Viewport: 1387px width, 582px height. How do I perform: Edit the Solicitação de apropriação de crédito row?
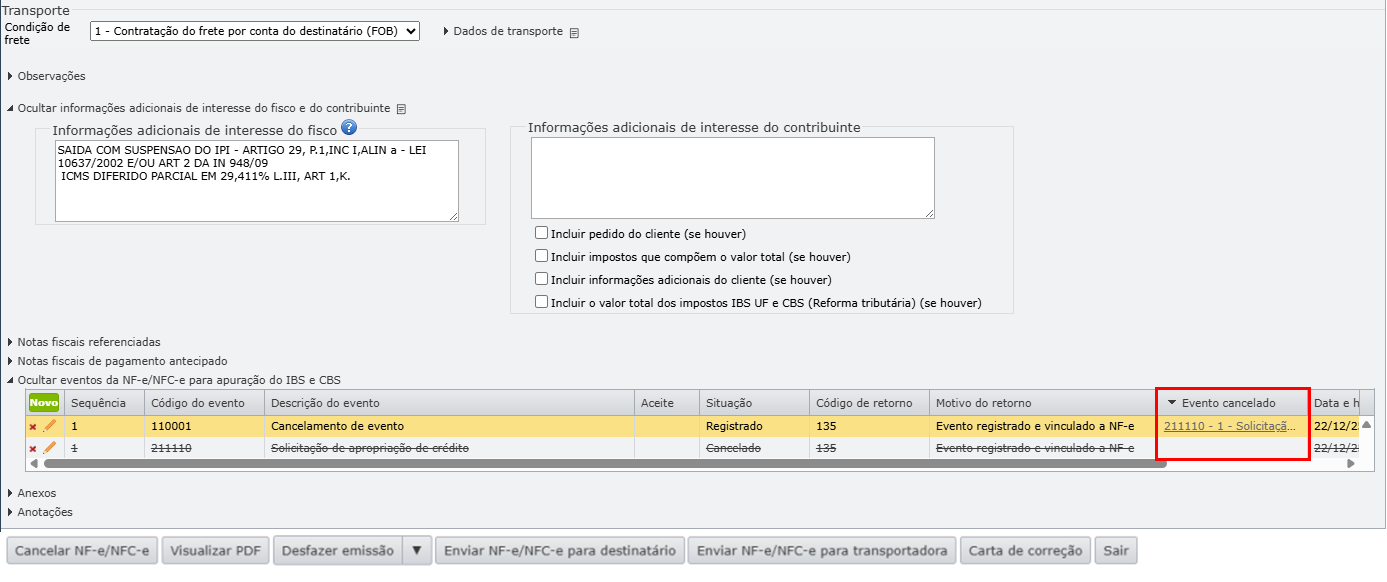click(x=49, y=448)
